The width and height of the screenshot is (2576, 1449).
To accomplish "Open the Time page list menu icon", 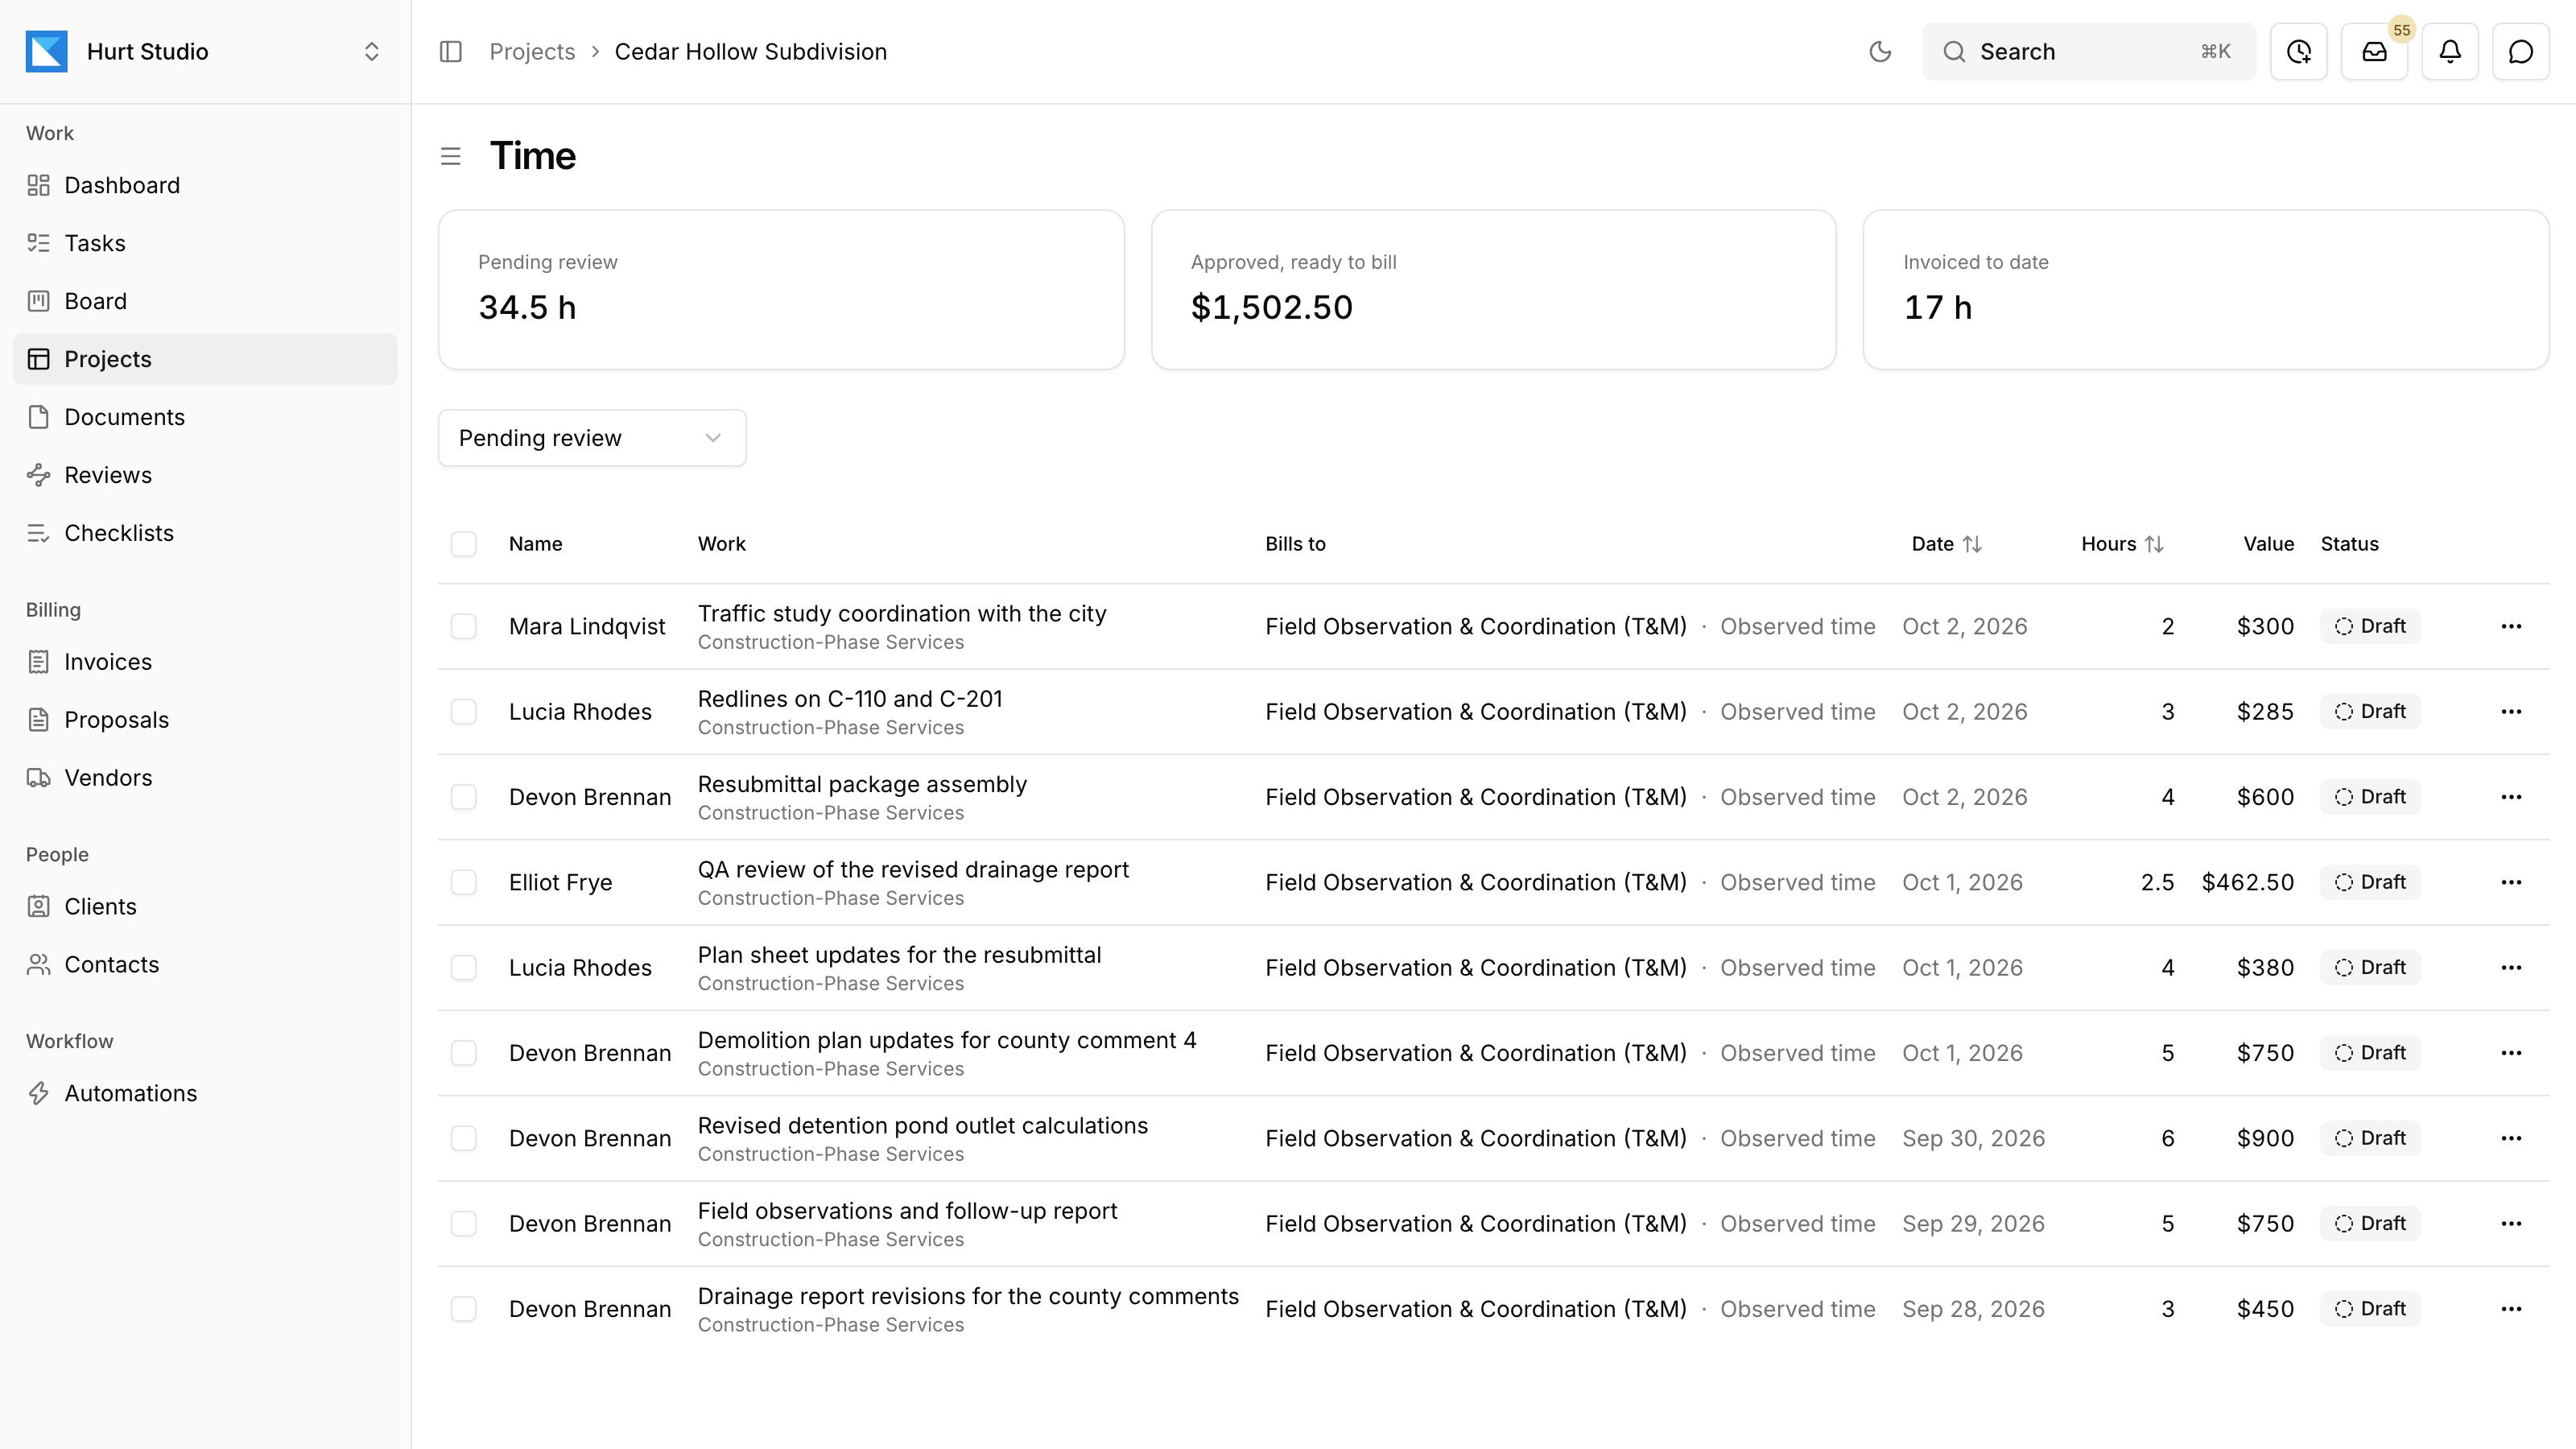I will 450,156.
